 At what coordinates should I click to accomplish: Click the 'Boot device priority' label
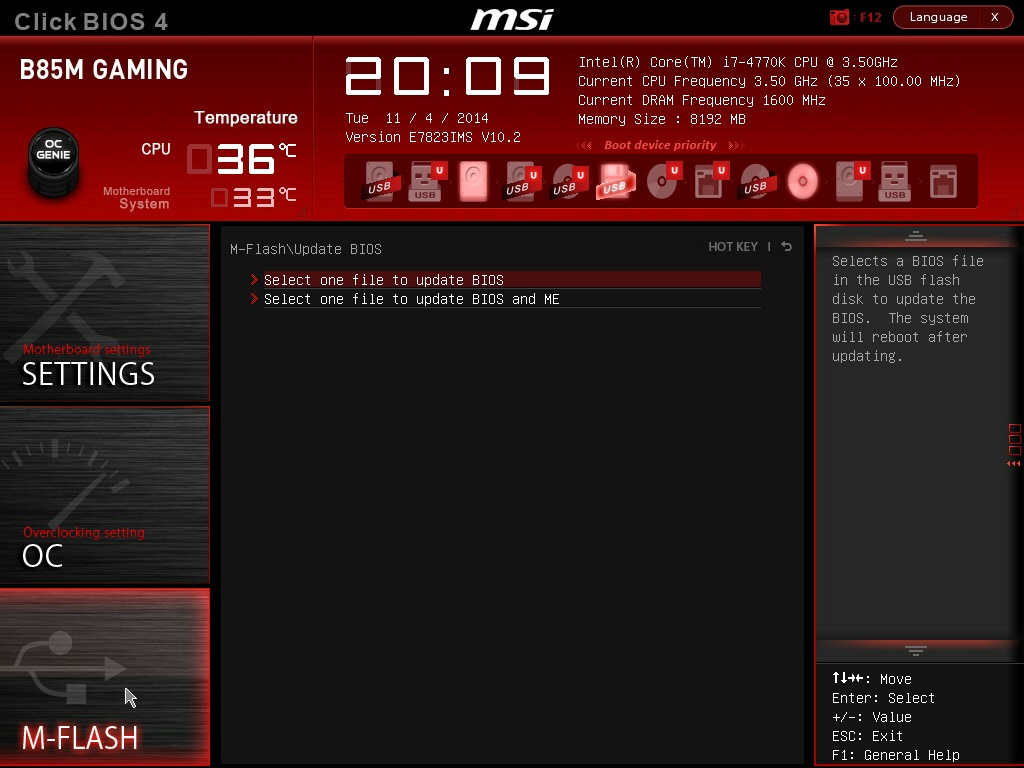click(x=660, y=145)
